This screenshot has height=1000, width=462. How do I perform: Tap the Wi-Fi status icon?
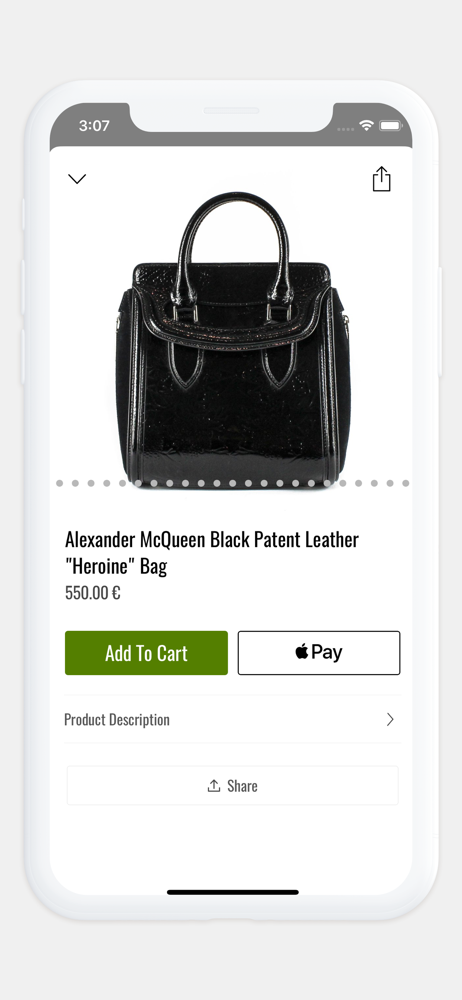pyautogui.click(x=366, y=125)
